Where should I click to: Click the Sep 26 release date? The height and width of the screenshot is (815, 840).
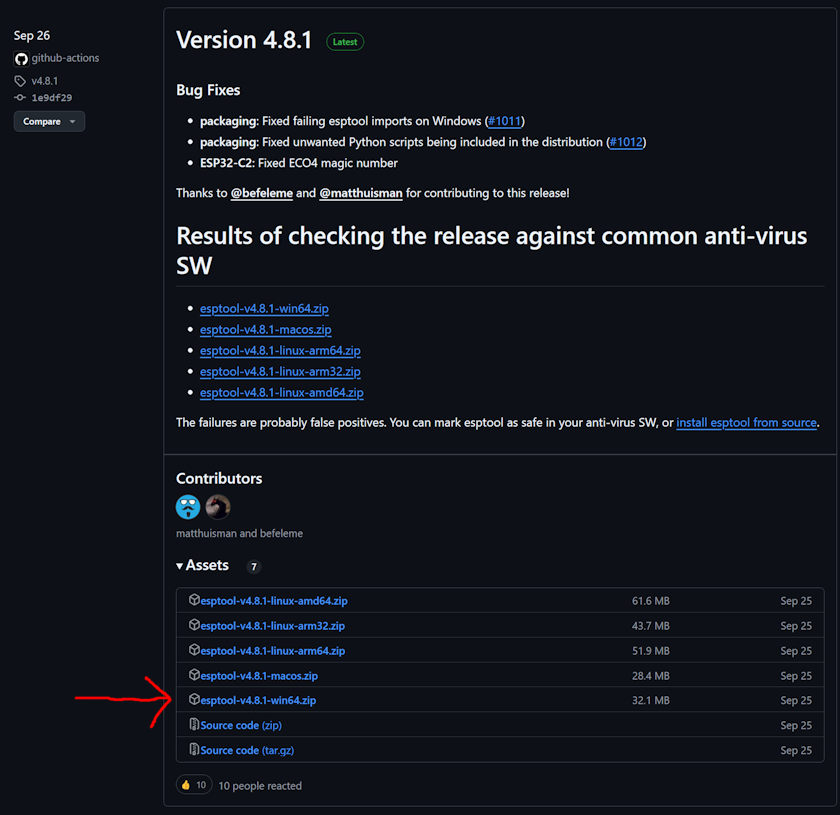coord(32,36)
